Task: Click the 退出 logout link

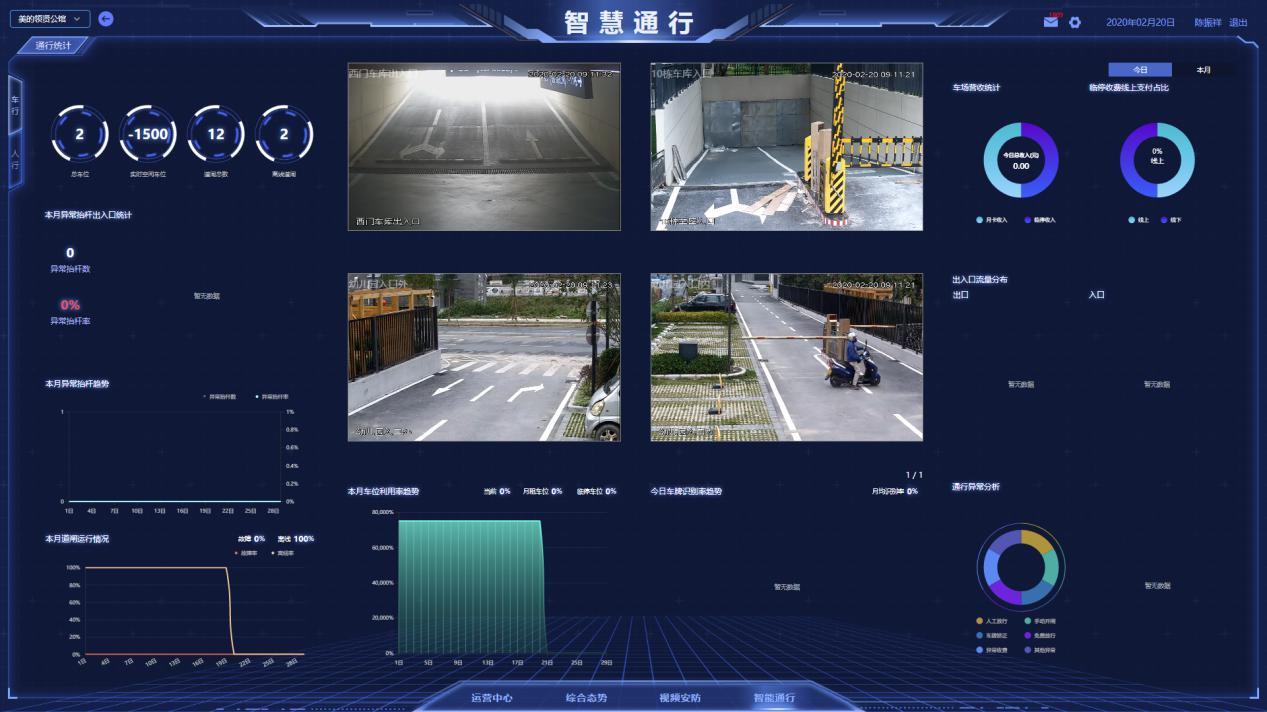Action: click(x=1238, y=22)
